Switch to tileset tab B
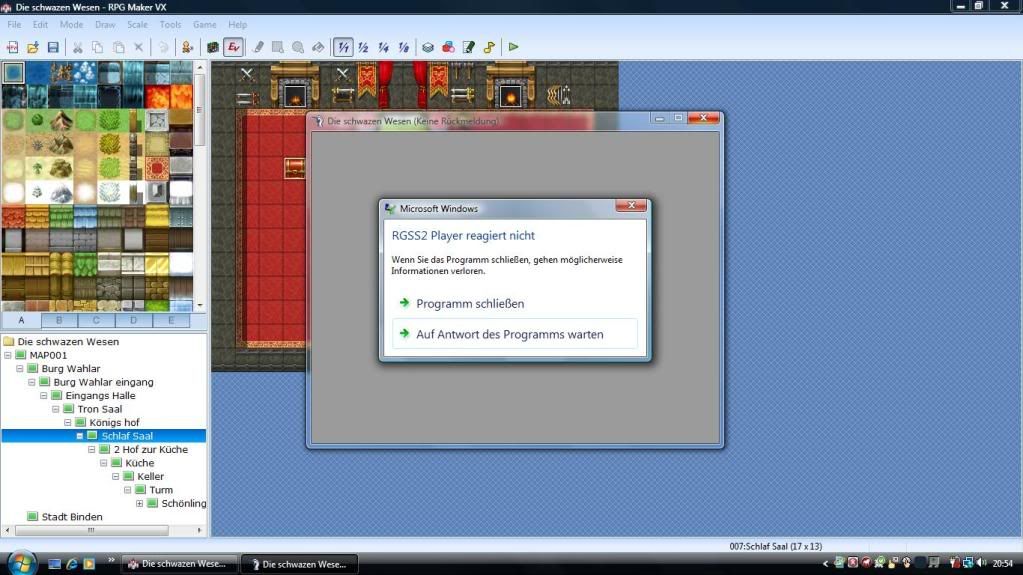This screenshot has width=1023, height=575. [x=59, y=320]
